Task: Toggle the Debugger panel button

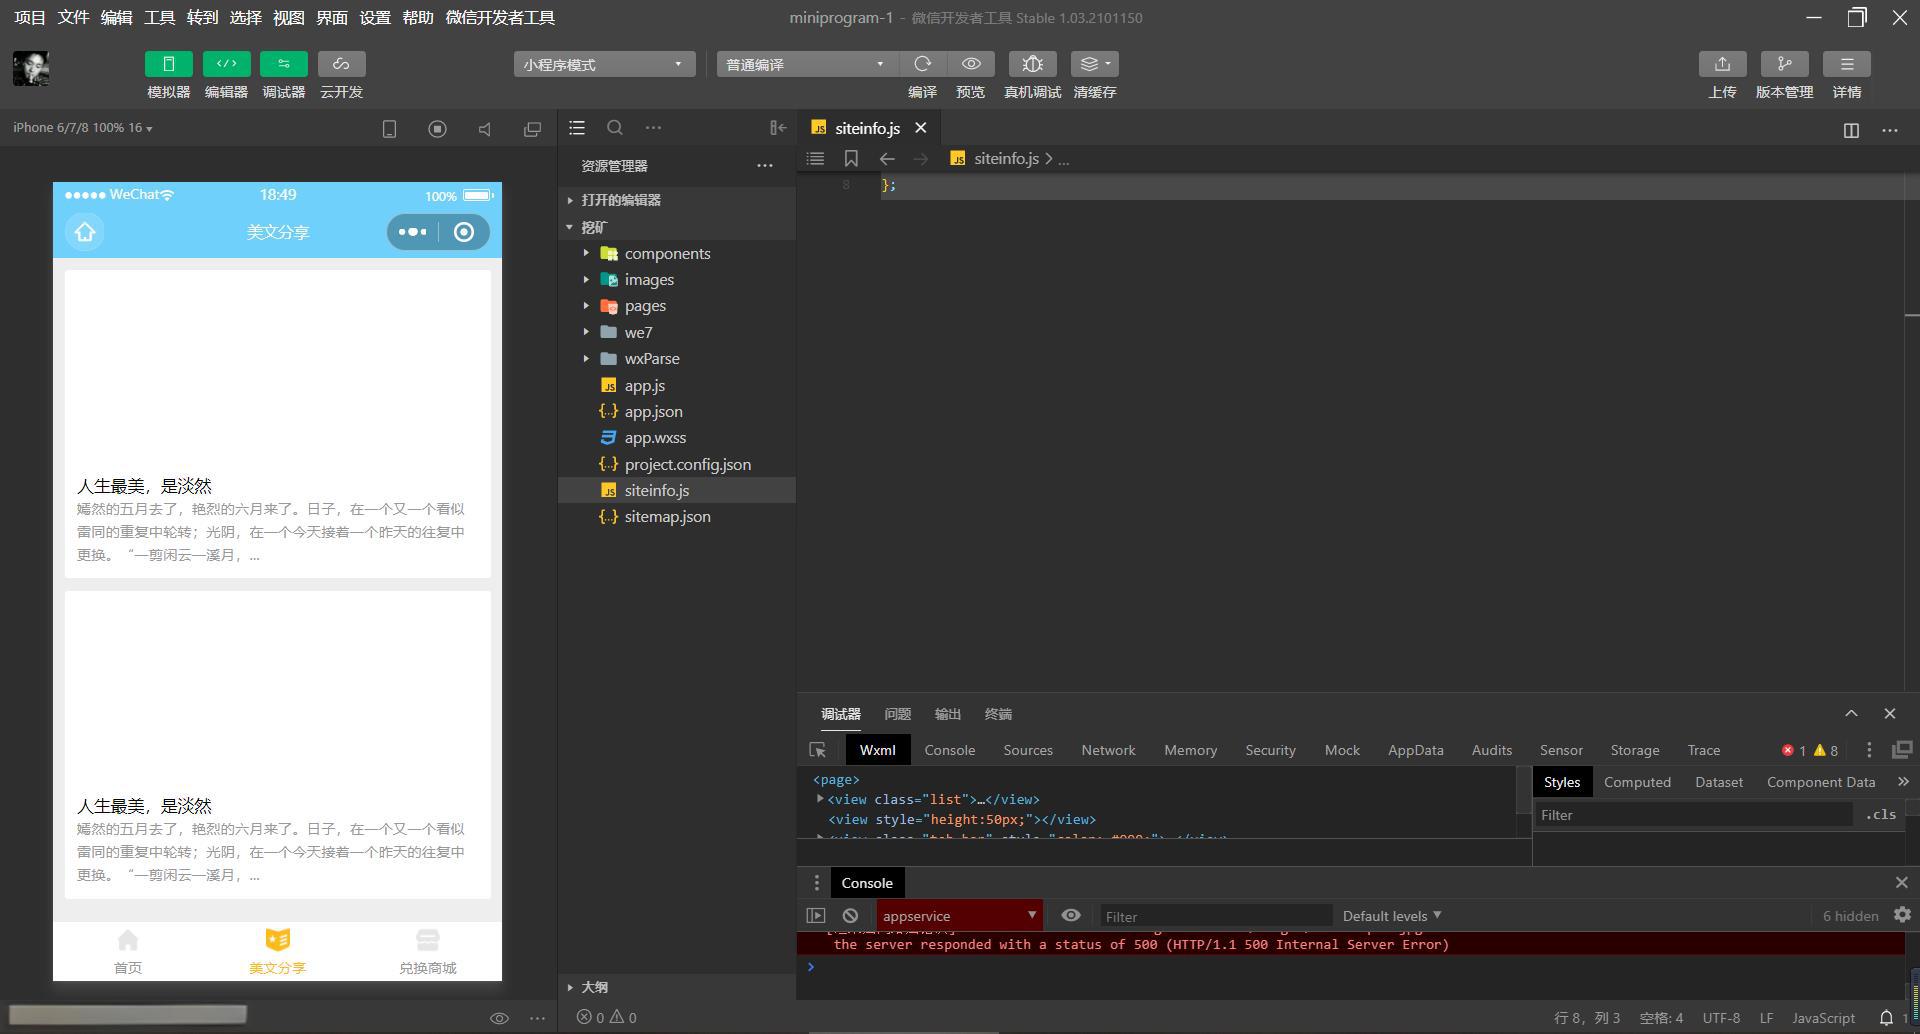Action: pyautogui.click(x=284, y=64)
